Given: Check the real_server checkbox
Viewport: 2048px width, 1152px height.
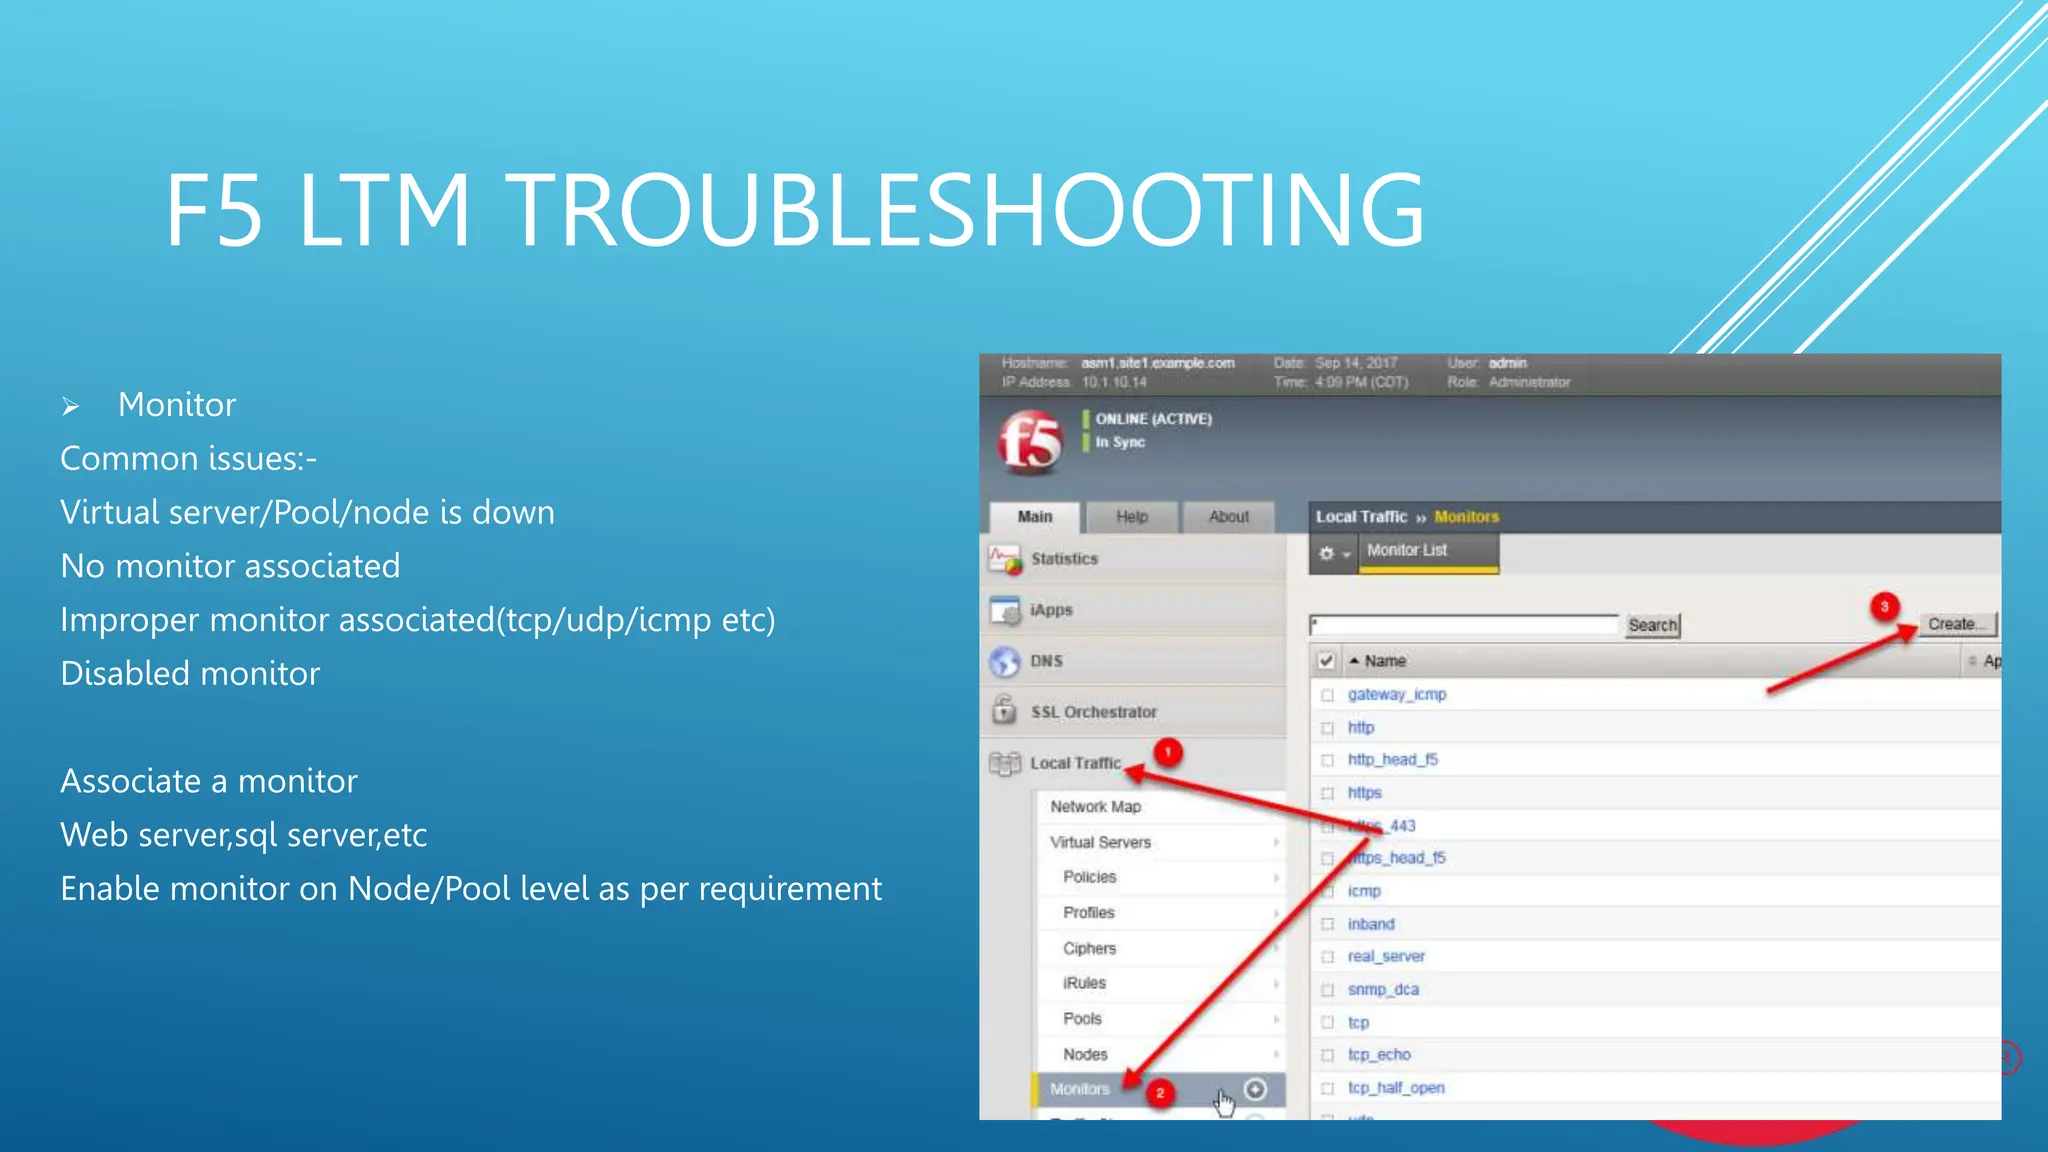Looking at the screenshot, I should coord(1327,957).
